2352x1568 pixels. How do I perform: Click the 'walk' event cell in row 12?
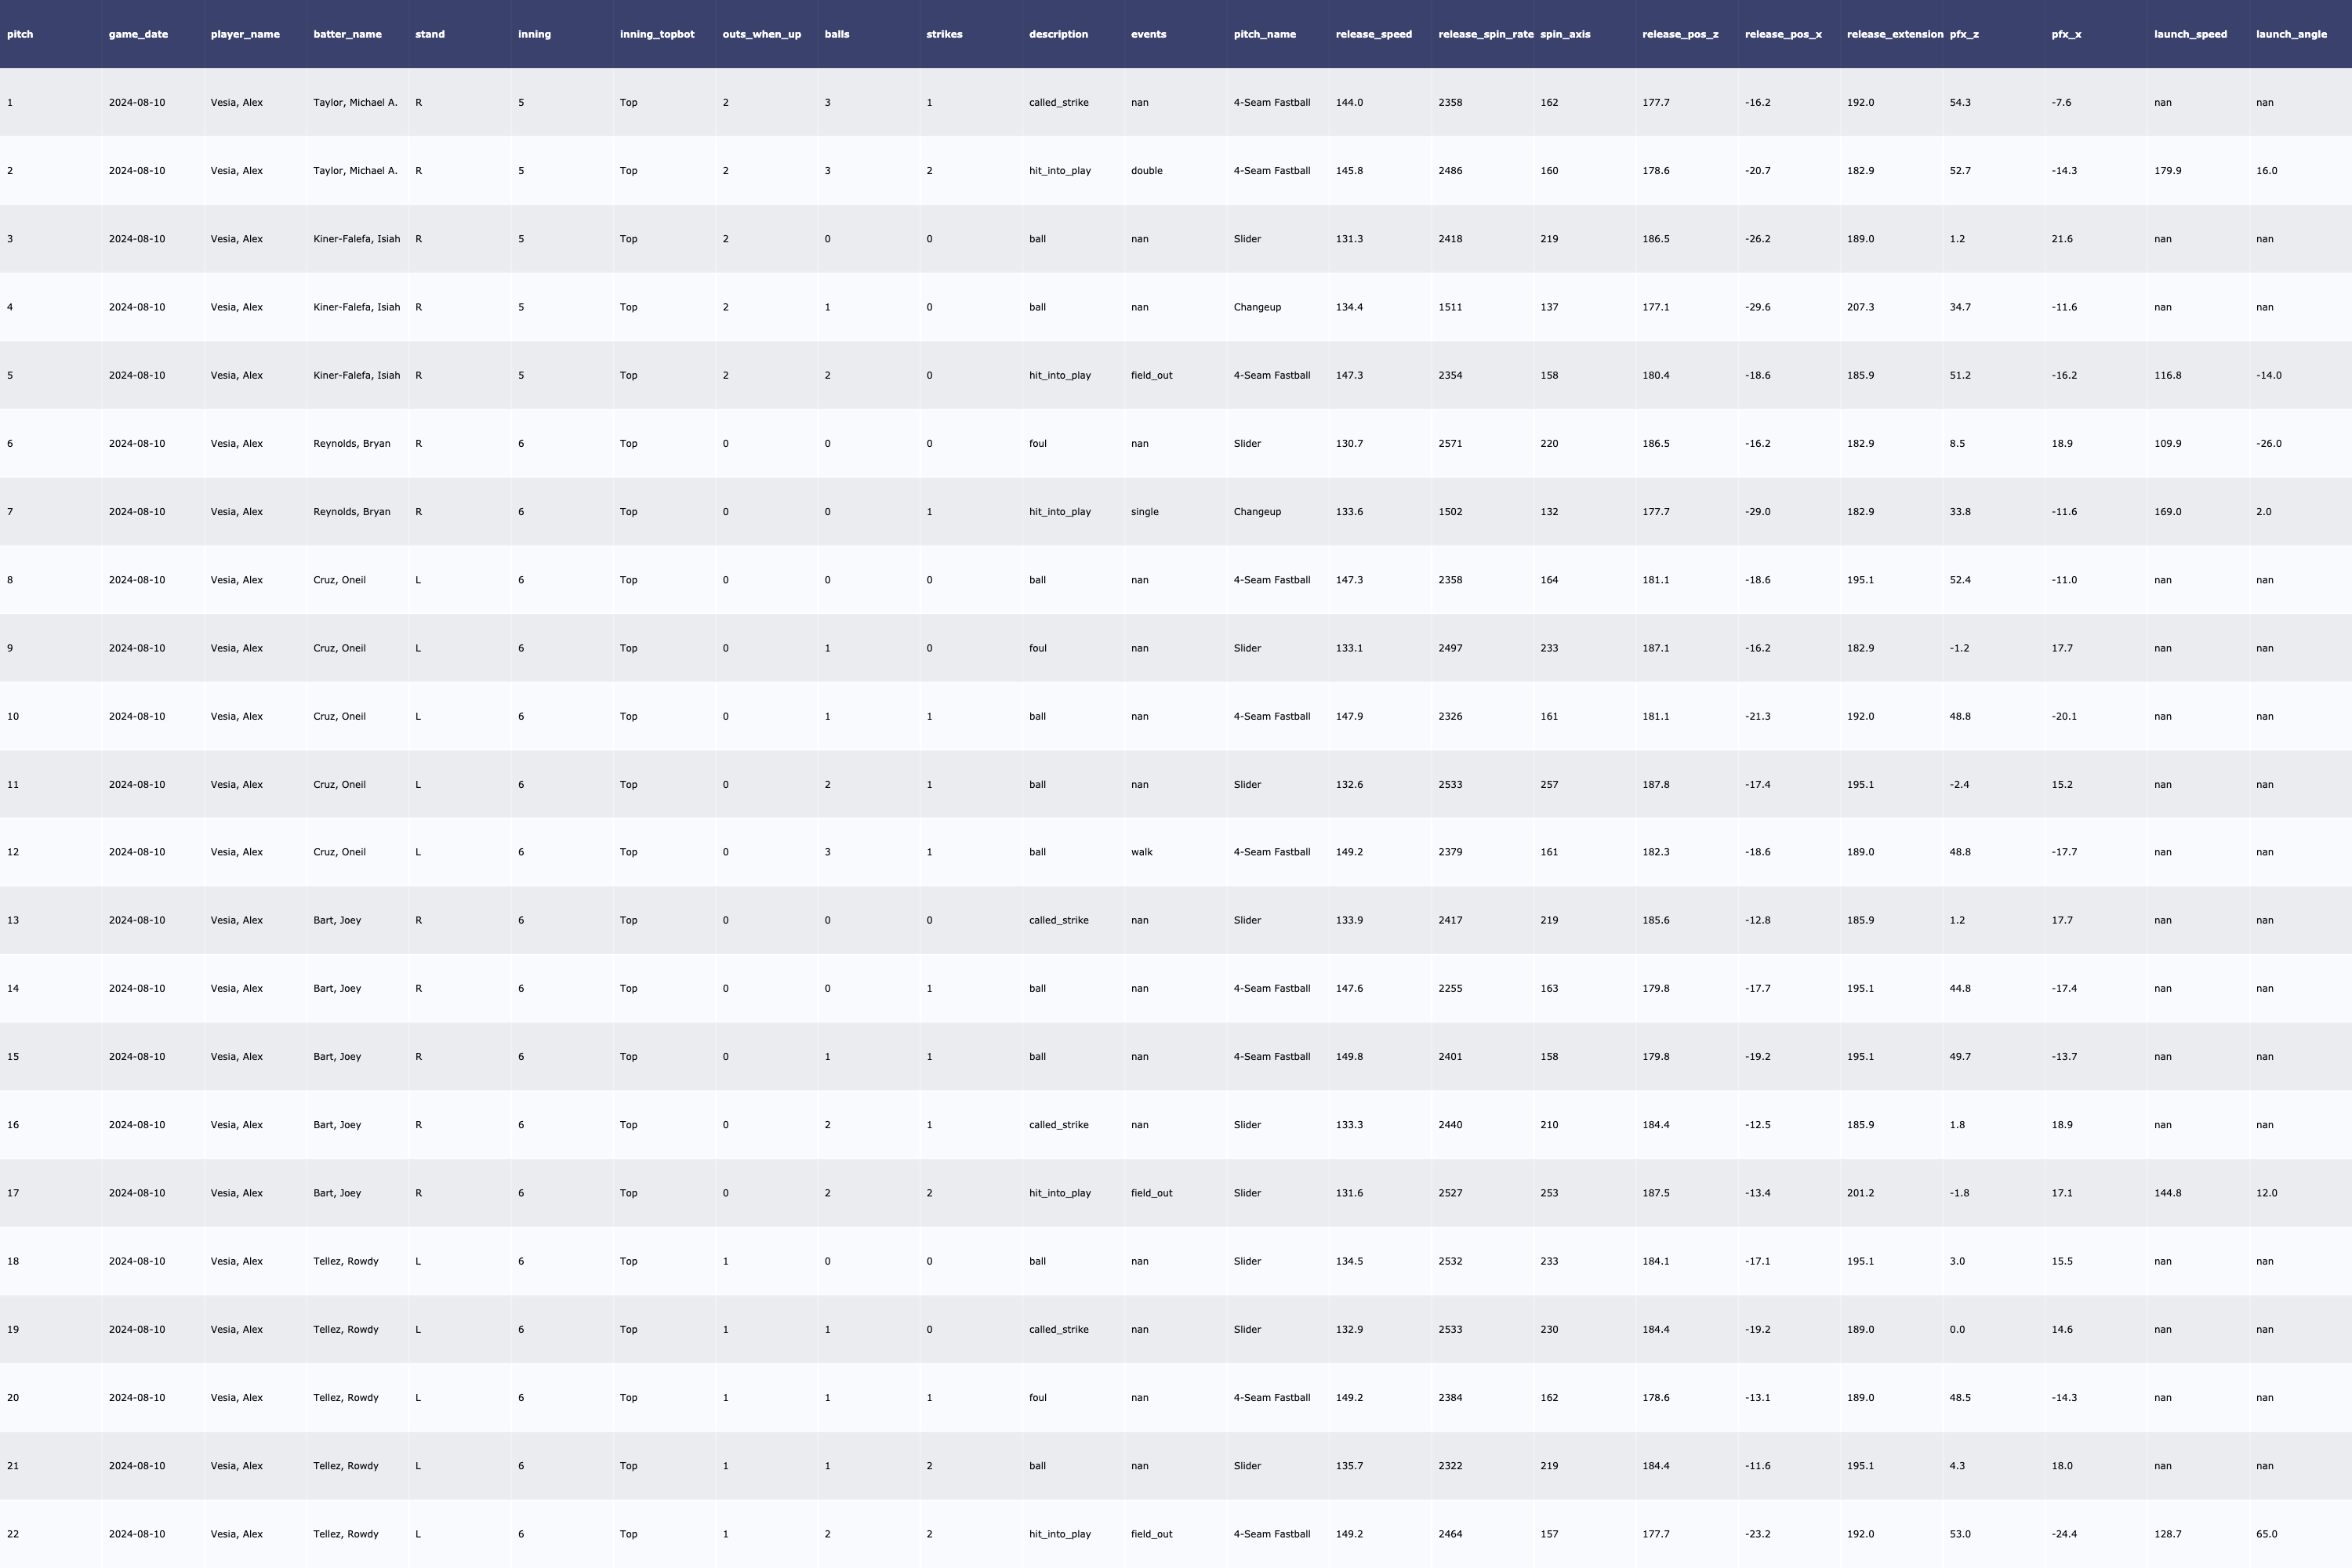1142,852
